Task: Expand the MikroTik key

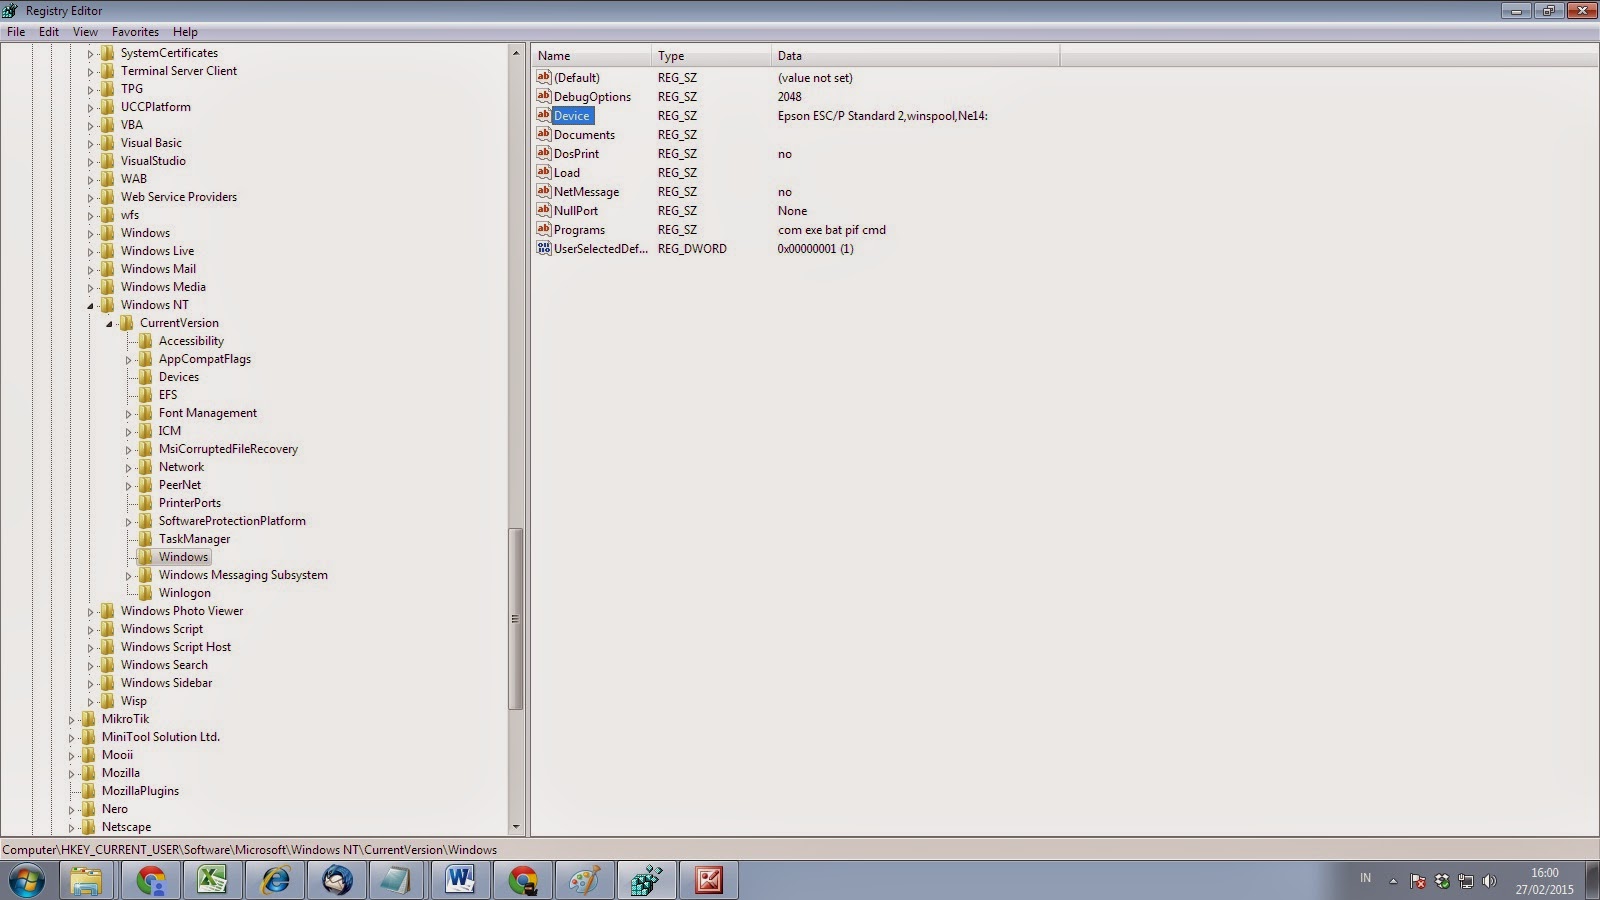Action: 71,719
